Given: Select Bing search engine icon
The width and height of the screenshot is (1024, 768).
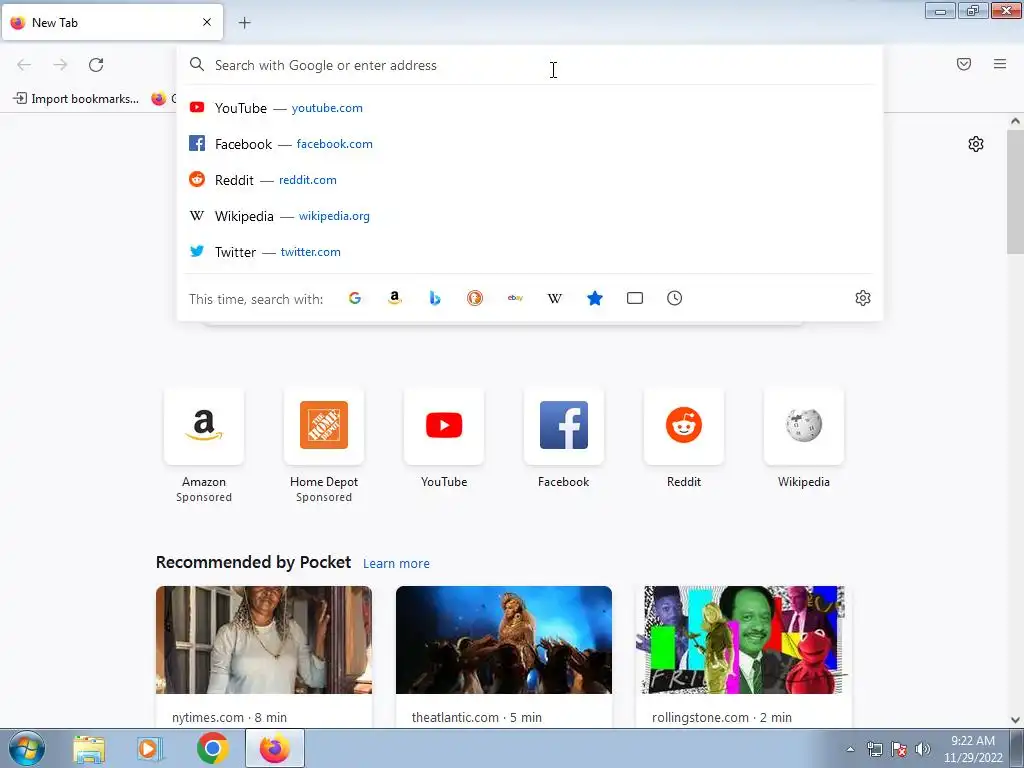Looking at the screenshot, I should (x=435, y=298).
